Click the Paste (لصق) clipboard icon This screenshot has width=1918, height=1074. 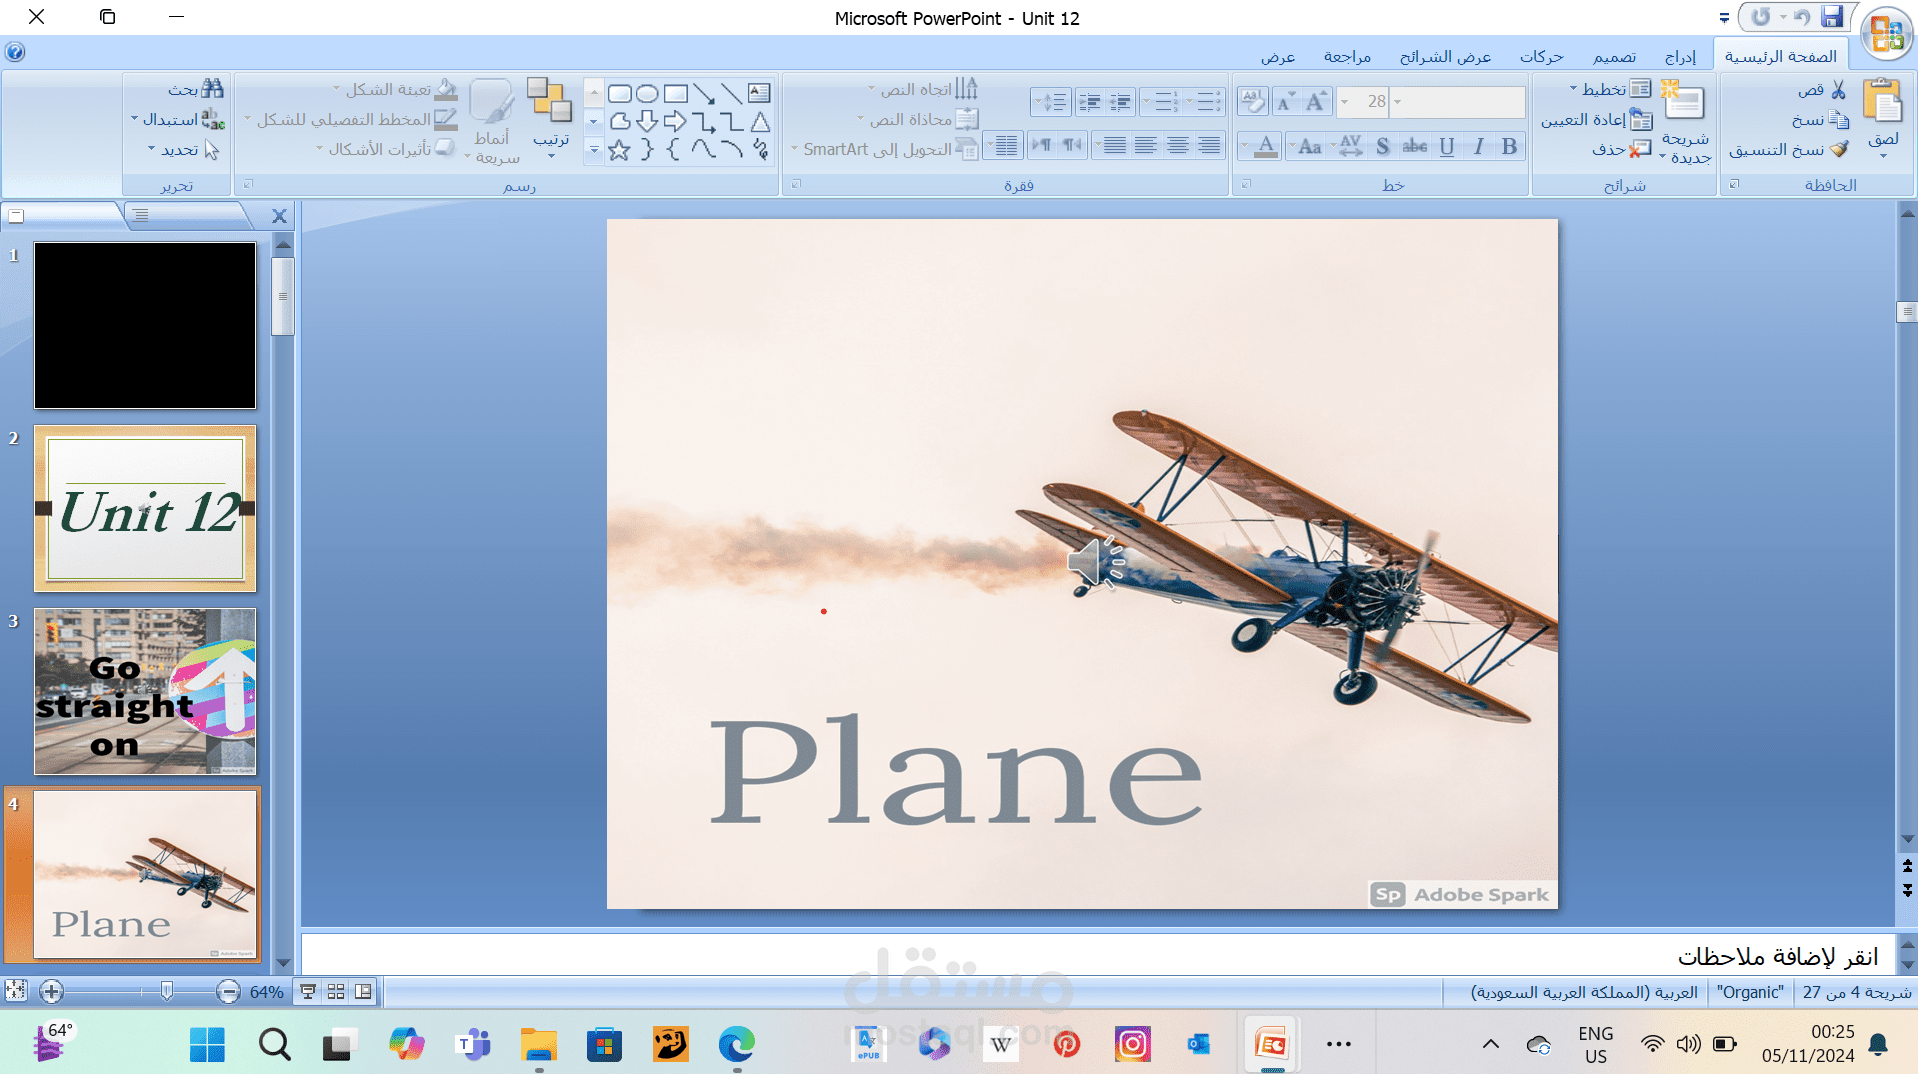(1883, 103)
